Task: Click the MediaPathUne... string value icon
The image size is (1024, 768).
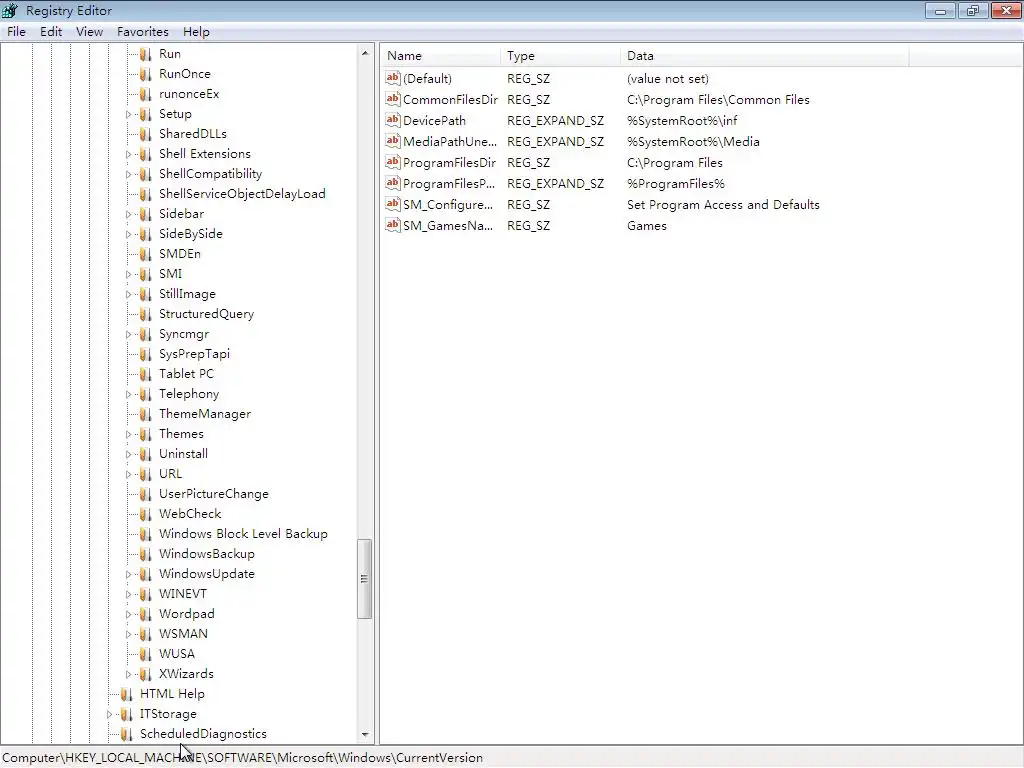Action: point(392,141)
